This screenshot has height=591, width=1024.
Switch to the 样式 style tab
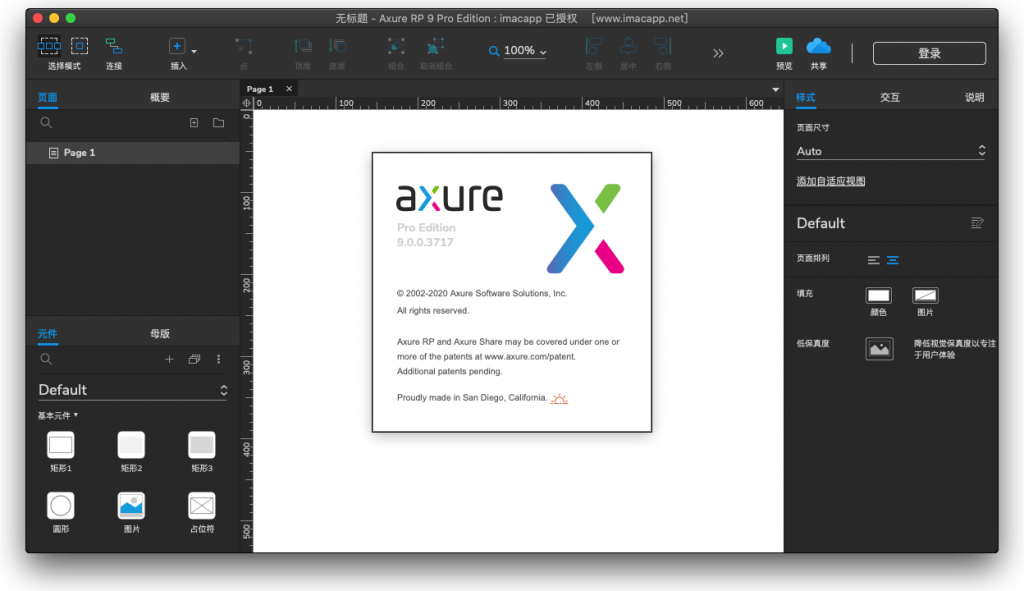tap(805, 97)
